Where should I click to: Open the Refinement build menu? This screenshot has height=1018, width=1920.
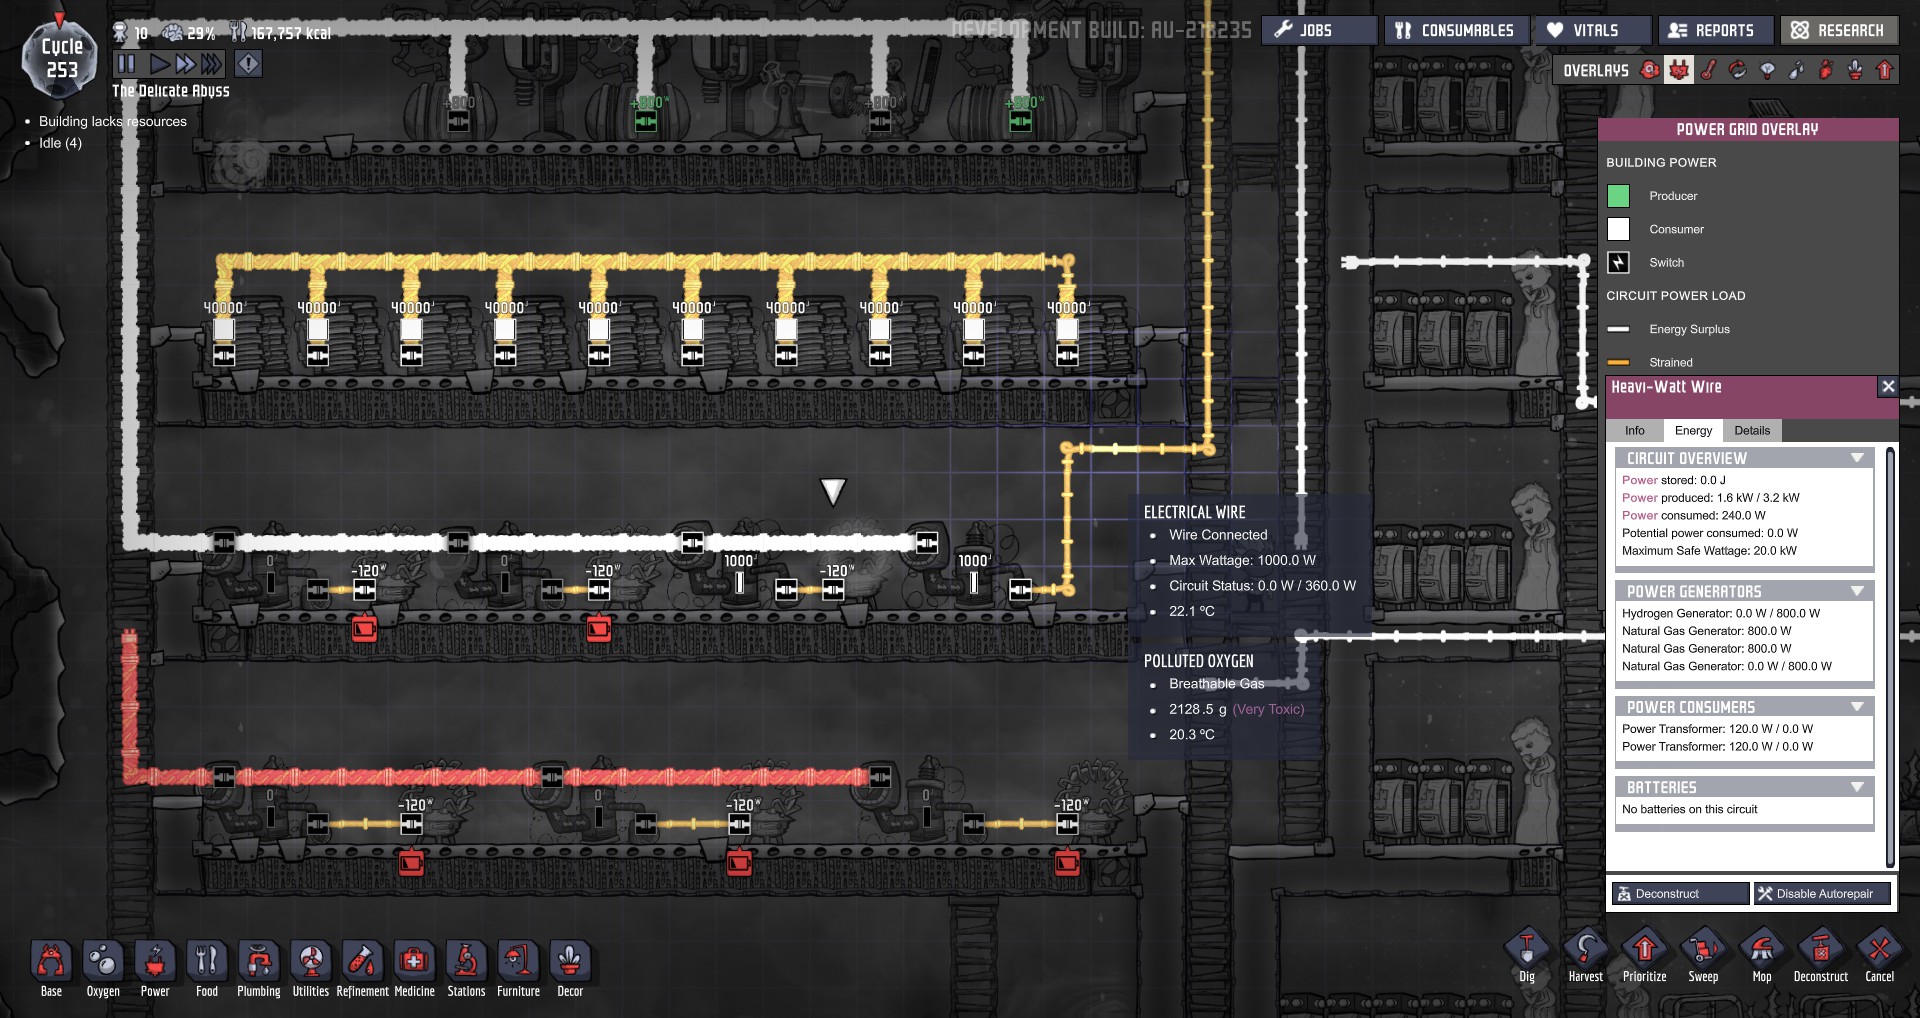point(362,962)
